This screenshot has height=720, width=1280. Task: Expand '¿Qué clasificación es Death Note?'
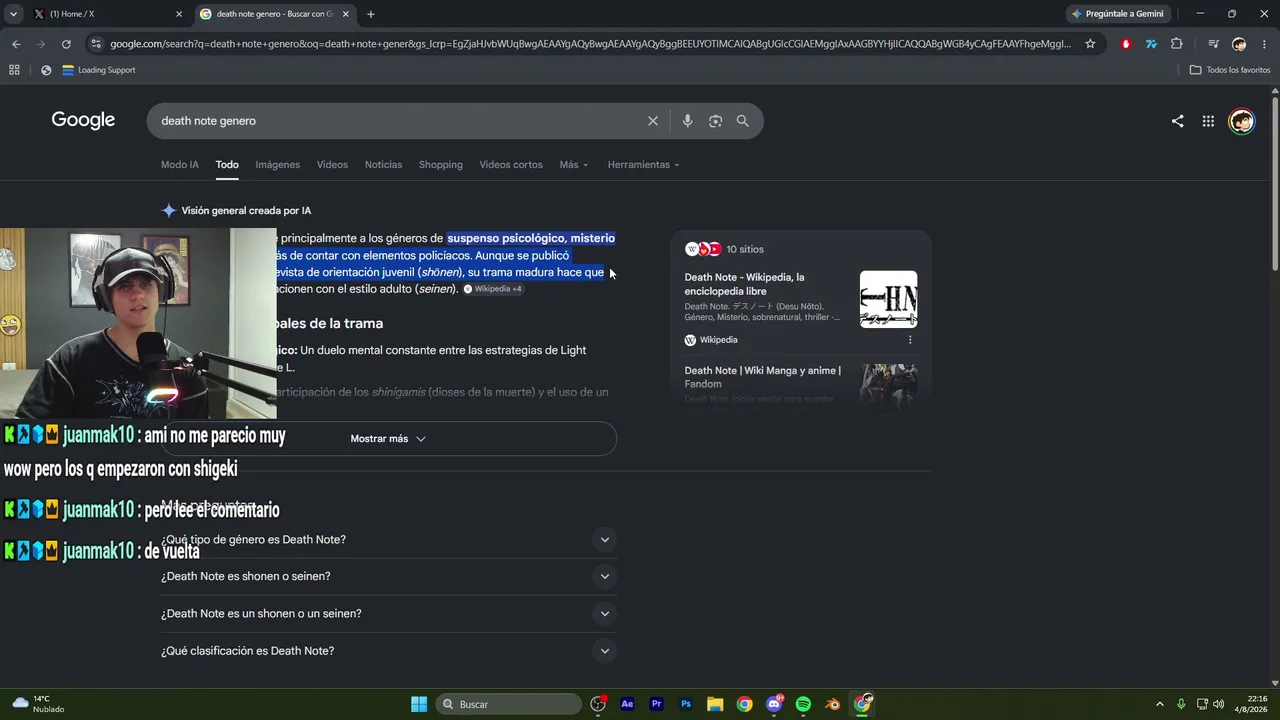[388, 651]
